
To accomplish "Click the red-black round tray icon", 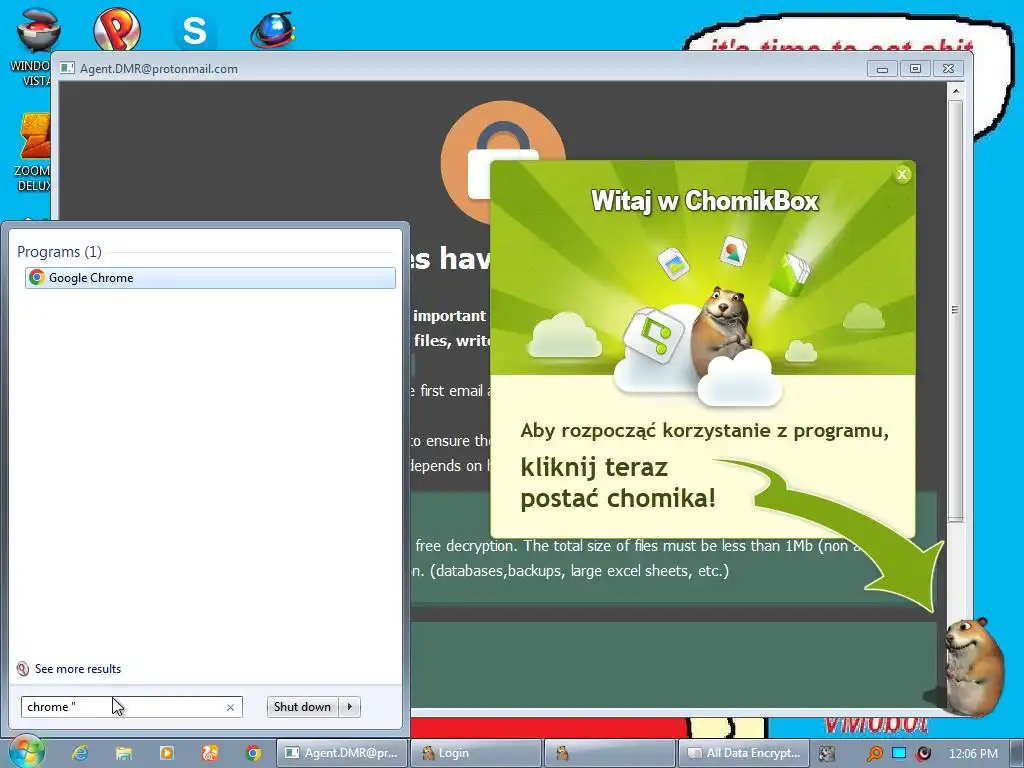I will click(x=923, y=754).
